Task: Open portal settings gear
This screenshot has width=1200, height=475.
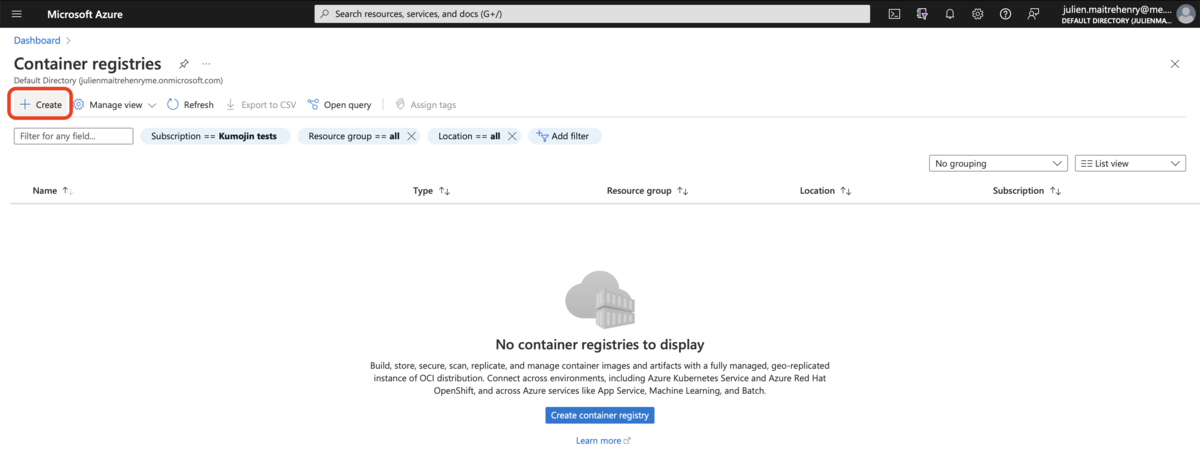Action: coord(977,14)
